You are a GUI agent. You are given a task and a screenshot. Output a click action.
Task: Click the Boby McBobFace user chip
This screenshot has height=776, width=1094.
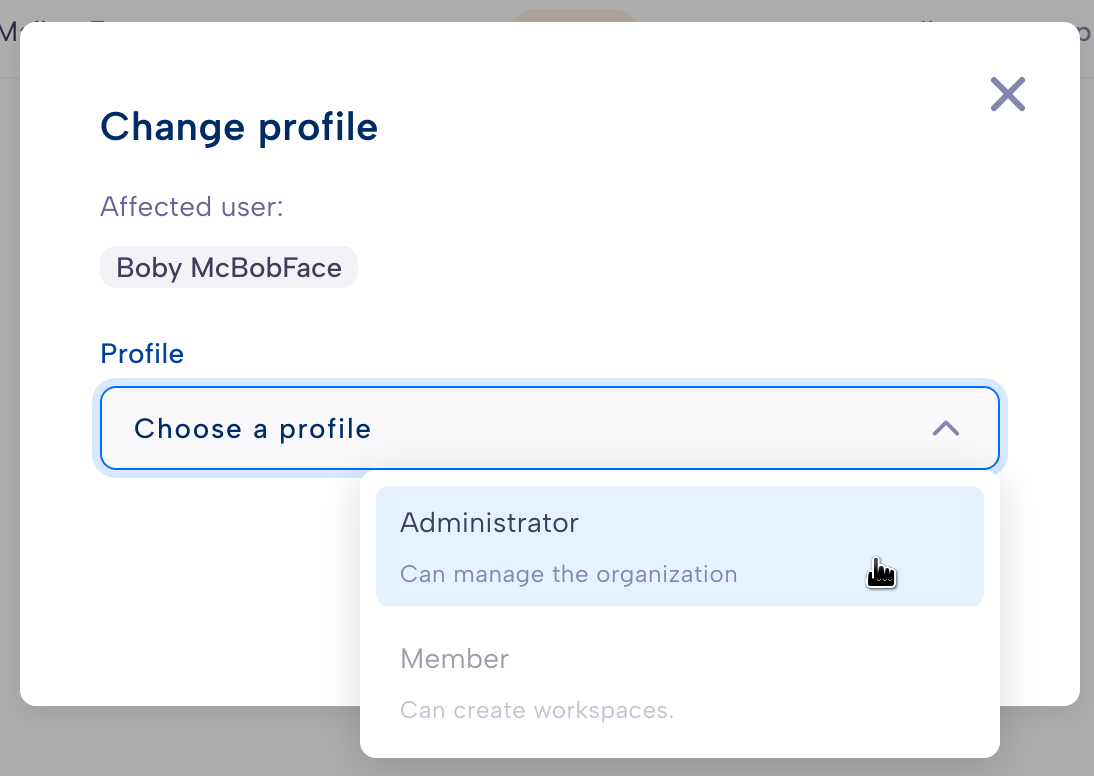click(229, 267)
